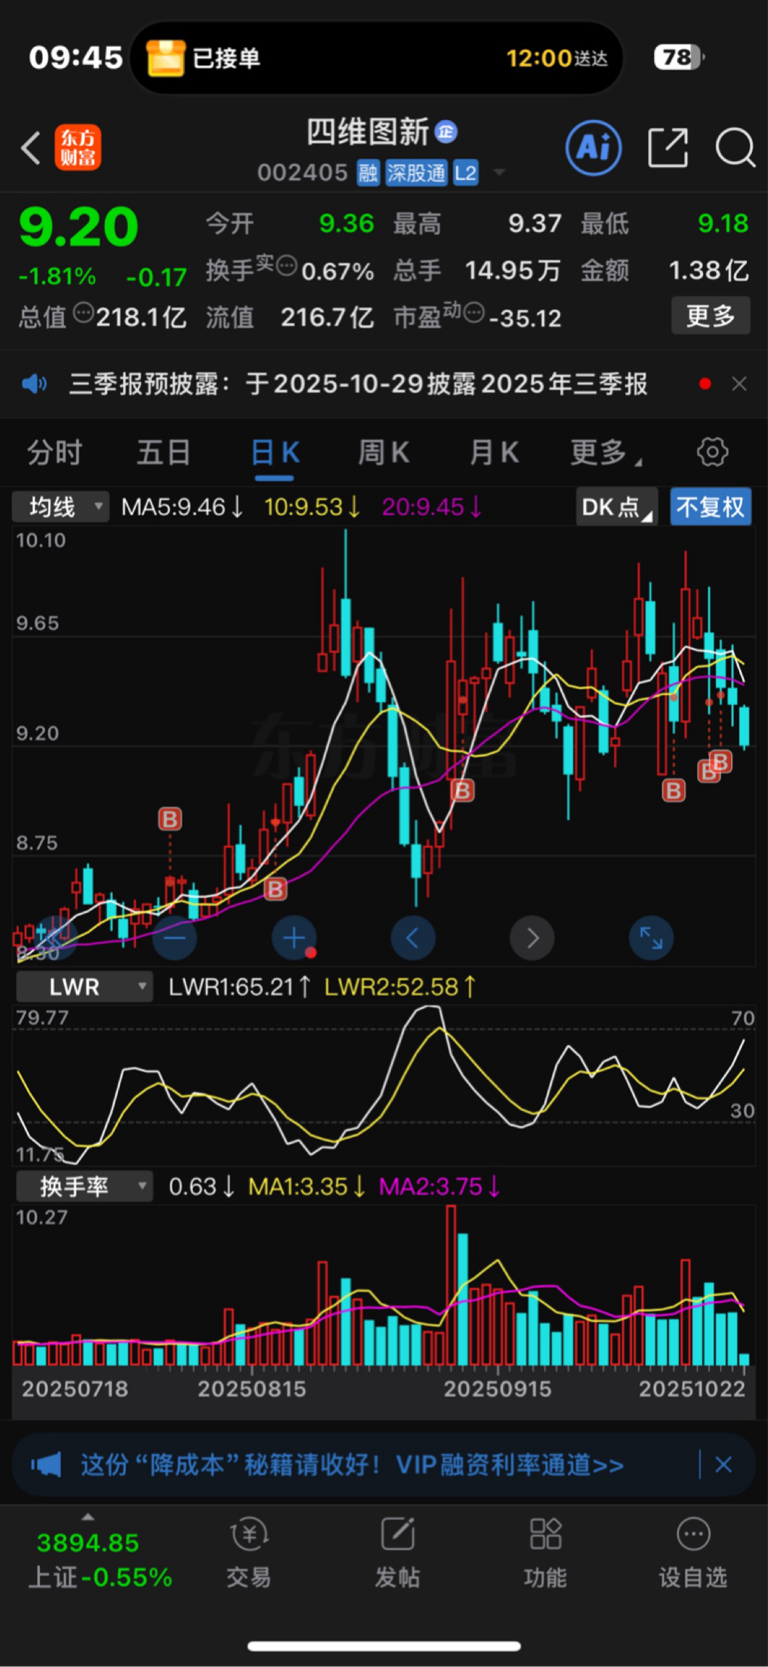Tap the L2 badge
The height and width of the screenshot is (1667, 768).
(x=466, y=173)
